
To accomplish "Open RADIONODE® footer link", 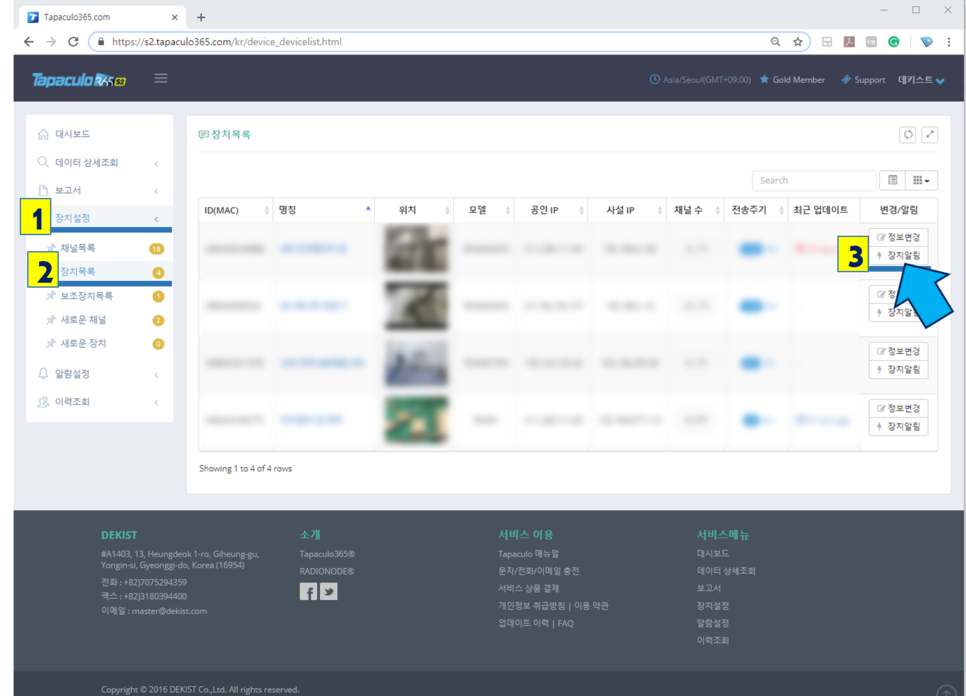I will (x=327, y=571).
